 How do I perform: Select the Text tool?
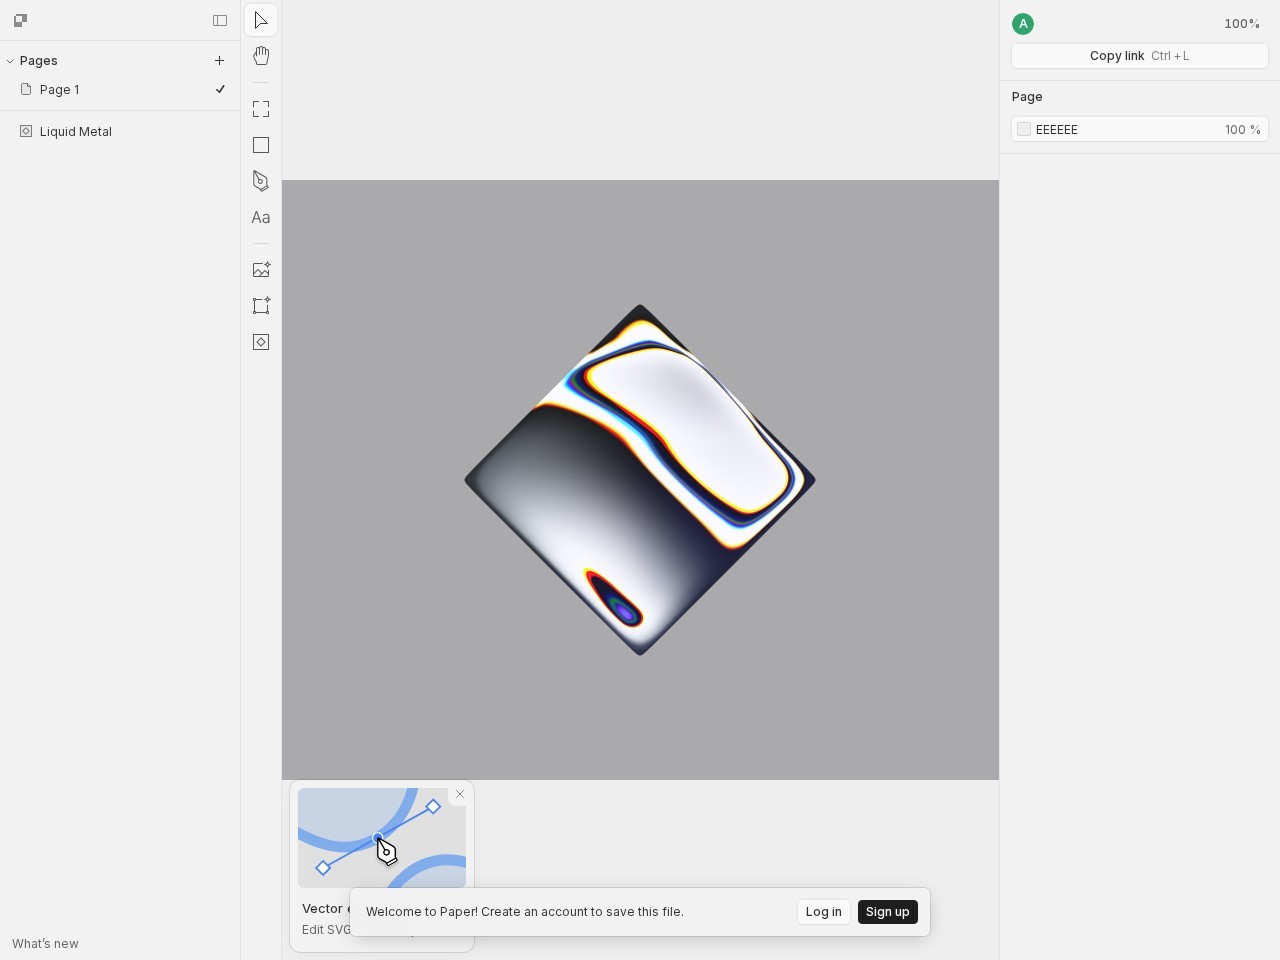pyautogui.click(x=261, y=217)
